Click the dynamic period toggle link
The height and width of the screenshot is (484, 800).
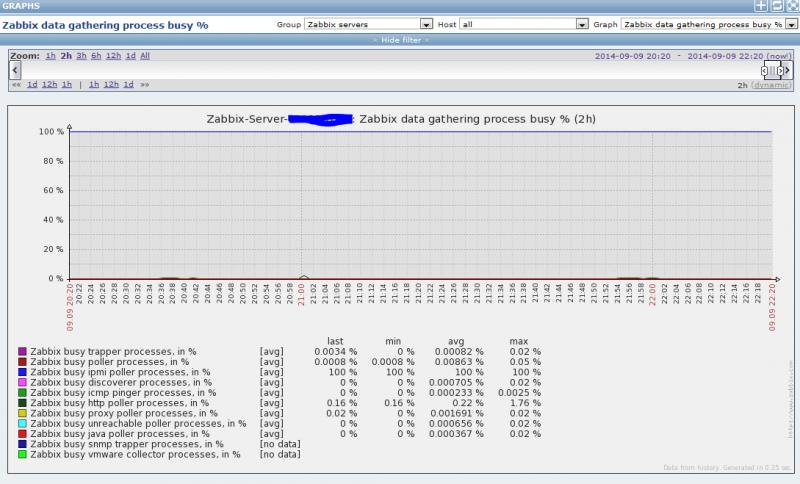771,85
